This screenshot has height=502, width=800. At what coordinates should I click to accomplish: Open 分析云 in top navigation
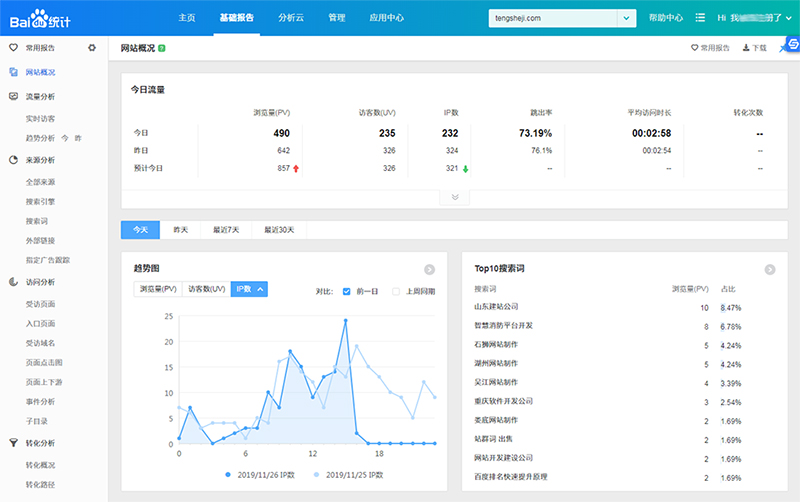291,18
